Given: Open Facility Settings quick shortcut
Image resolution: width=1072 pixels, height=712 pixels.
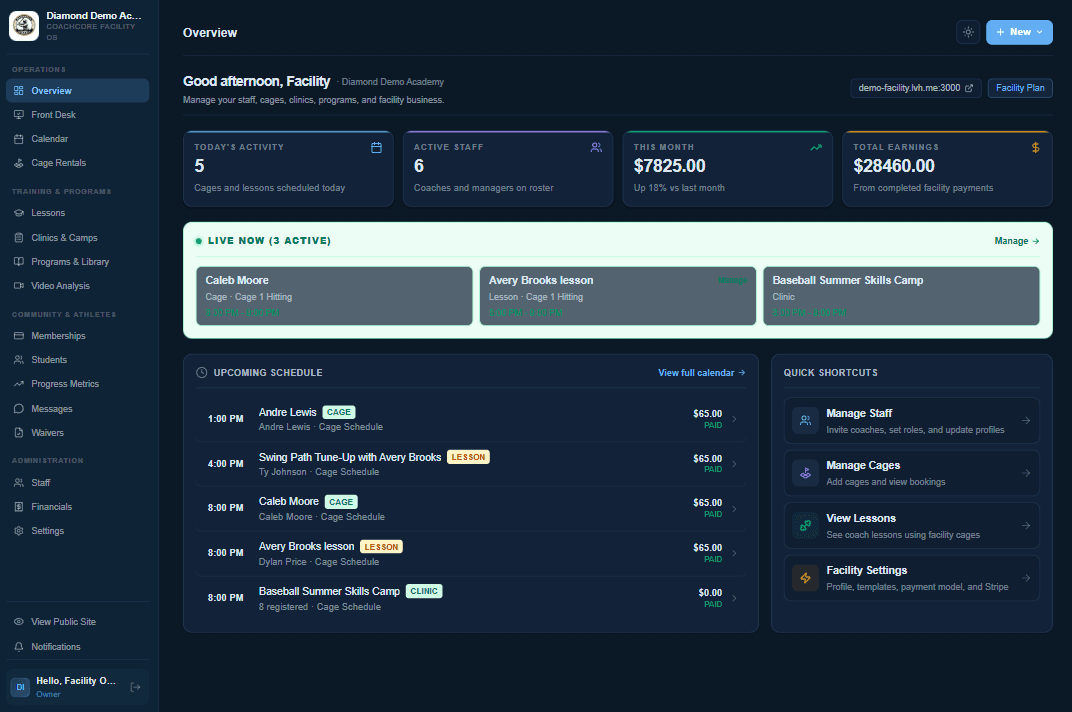Looking at the screenshot, I should point(911,578).
